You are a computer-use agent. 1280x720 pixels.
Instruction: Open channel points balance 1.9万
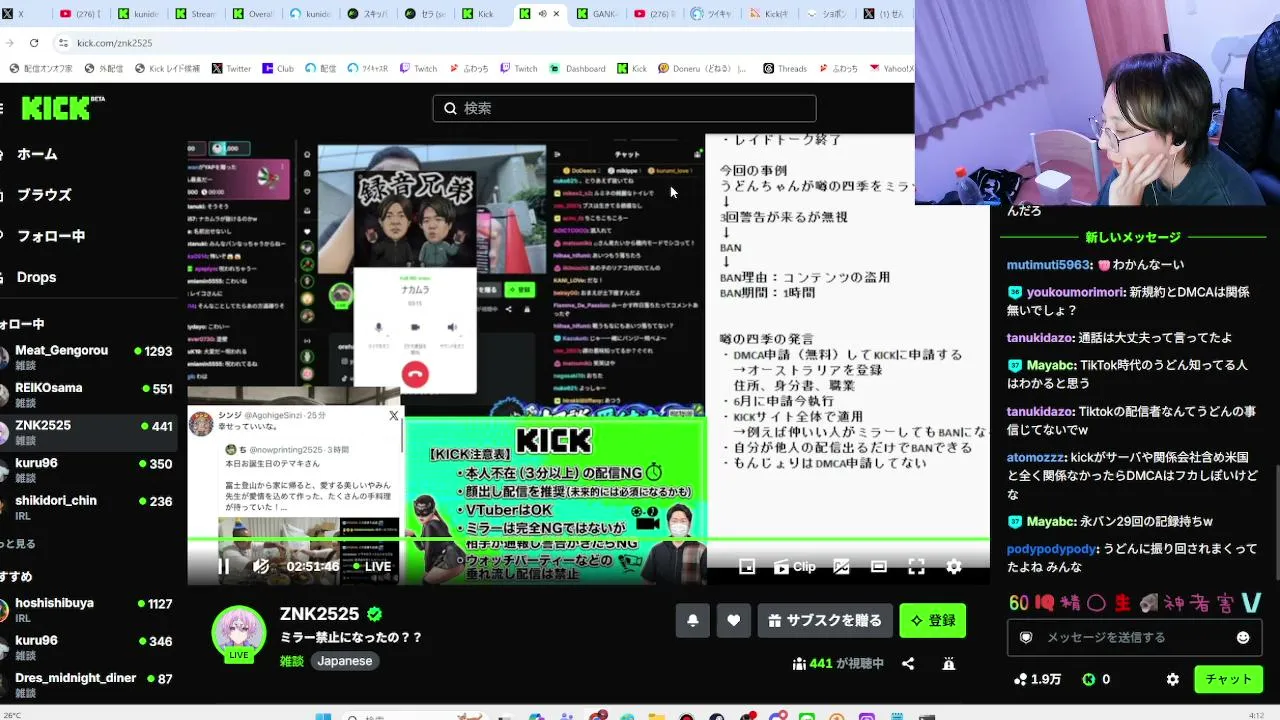(1037, 679)
